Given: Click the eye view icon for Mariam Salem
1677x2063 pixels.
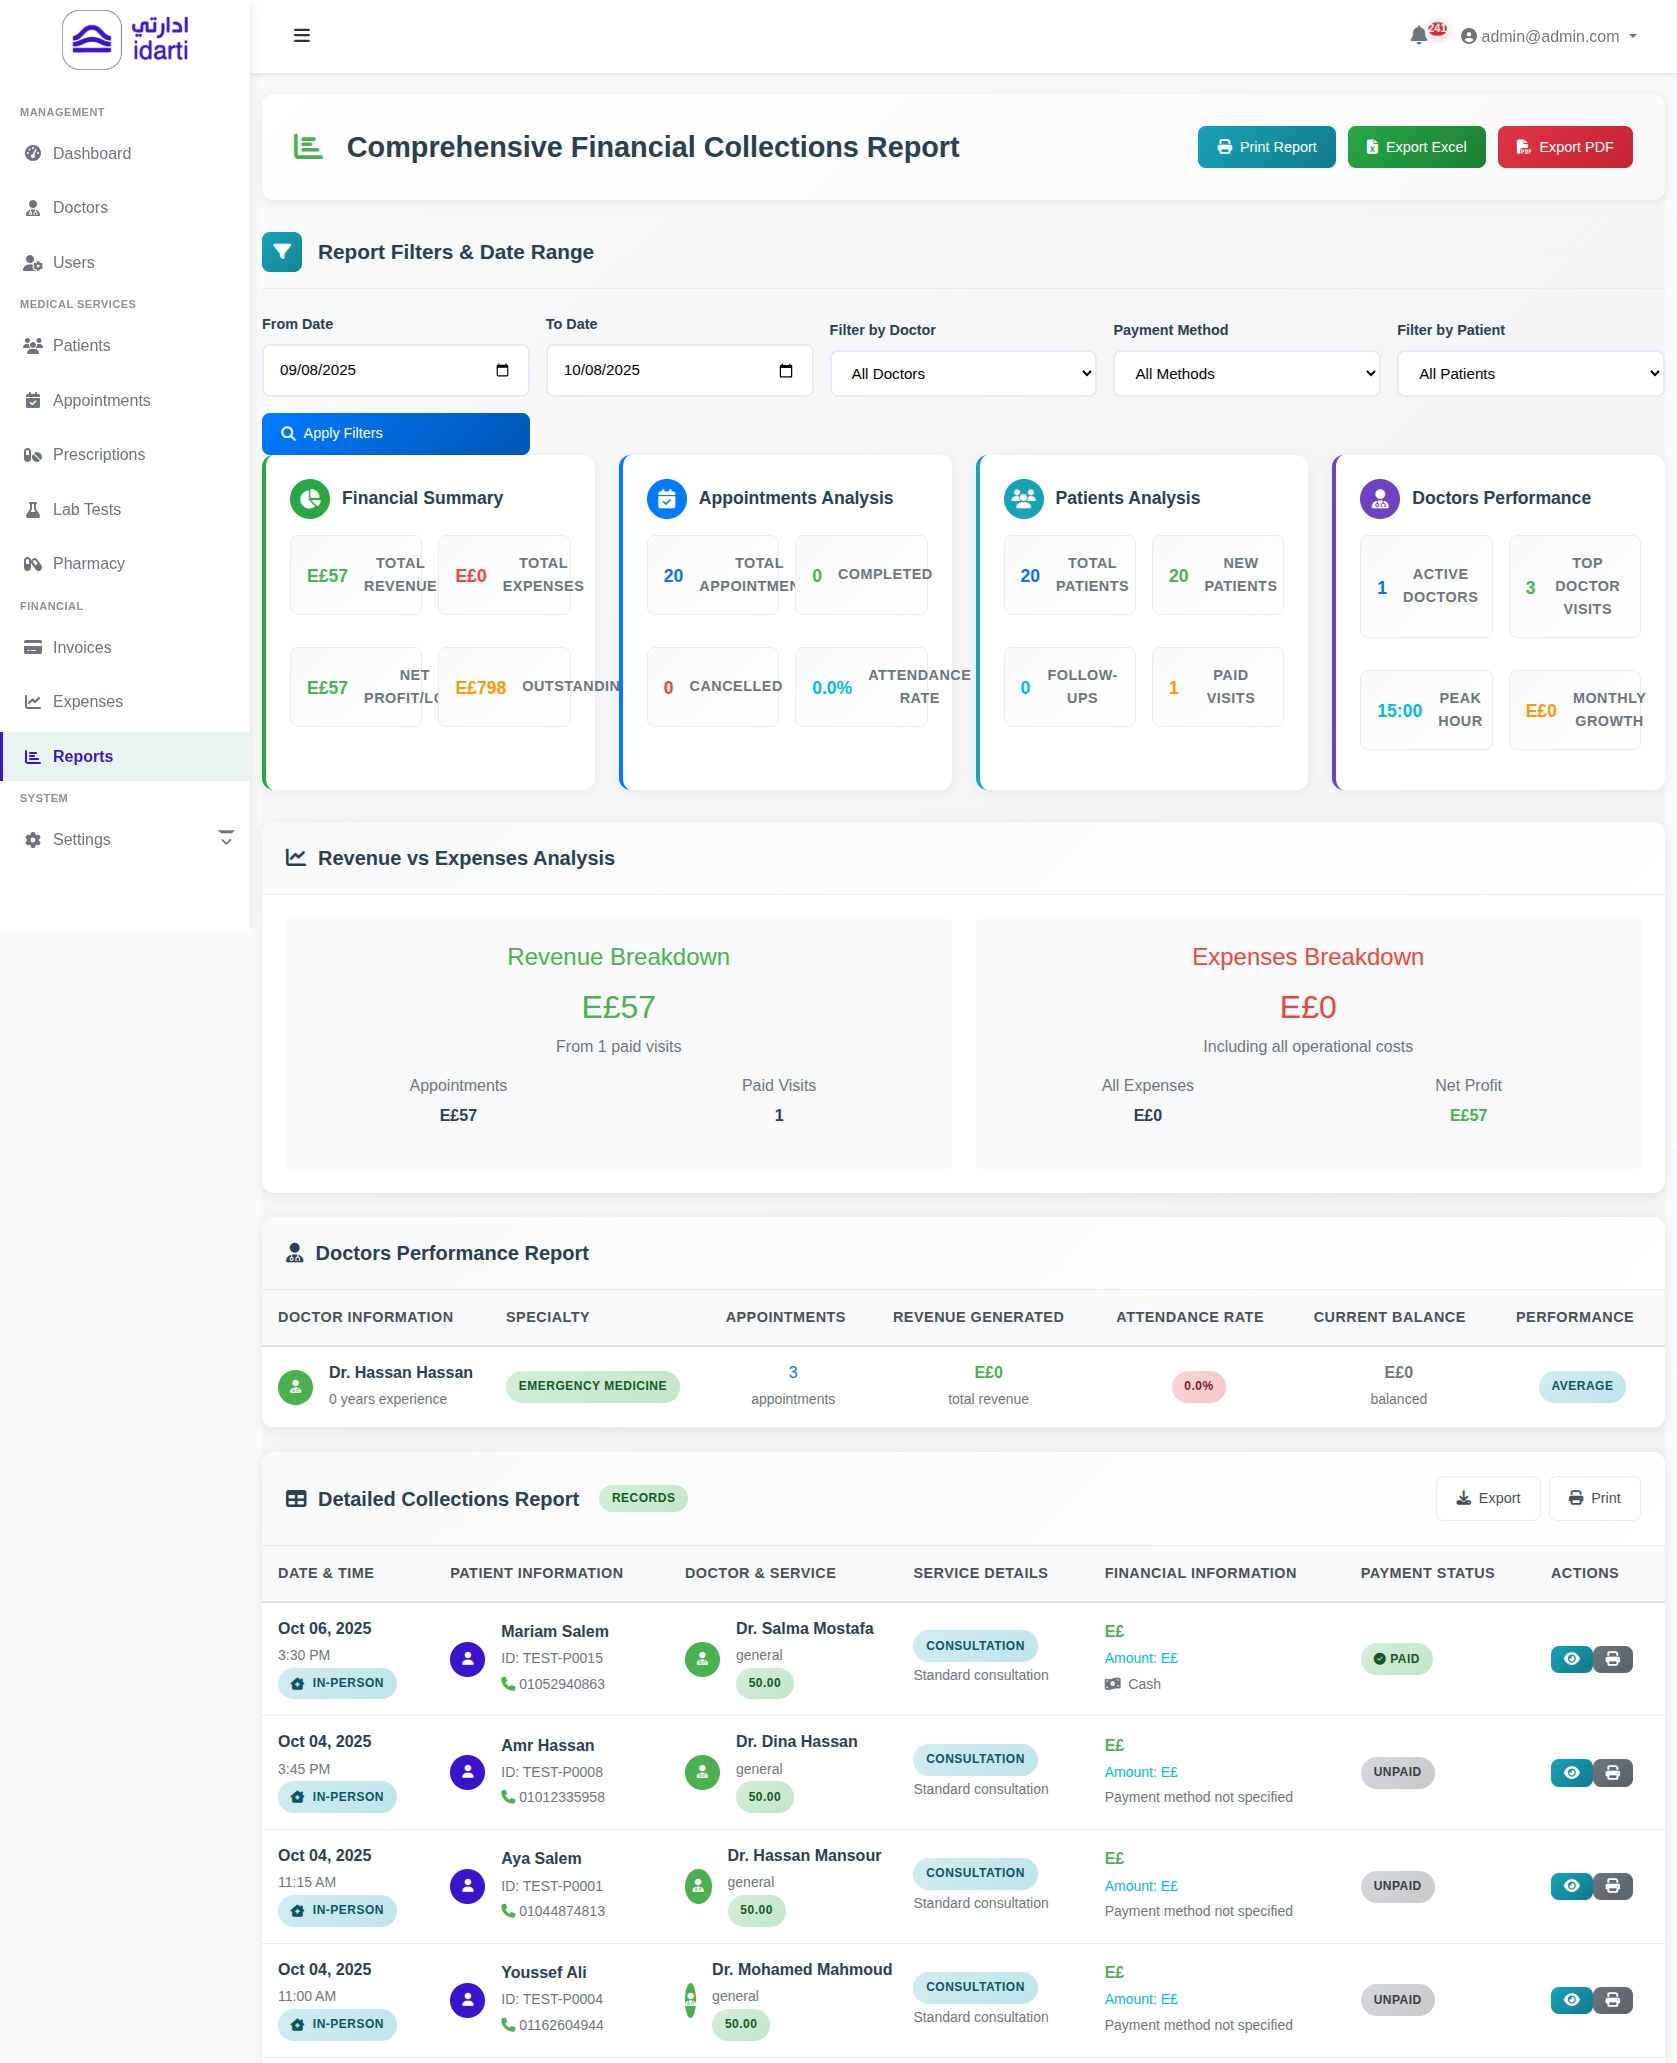Looking at the screenshot, I should click(x=1571, y=1659).
